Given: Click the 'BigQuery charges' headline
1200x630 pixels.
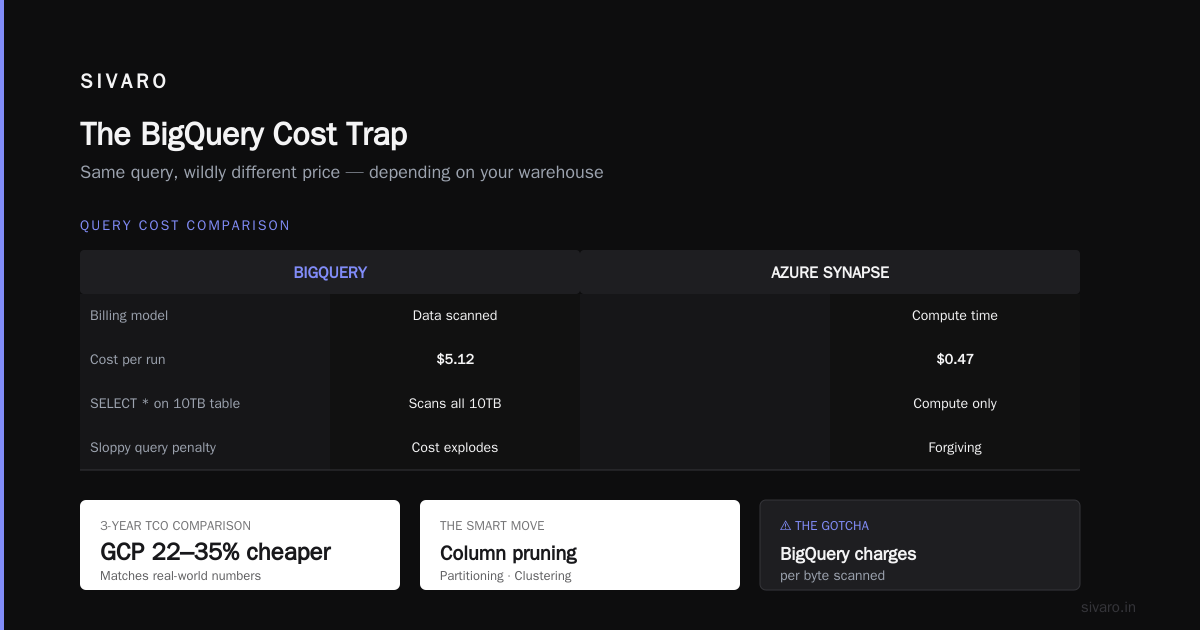Looking at the screenshot, I should [848, 553].
